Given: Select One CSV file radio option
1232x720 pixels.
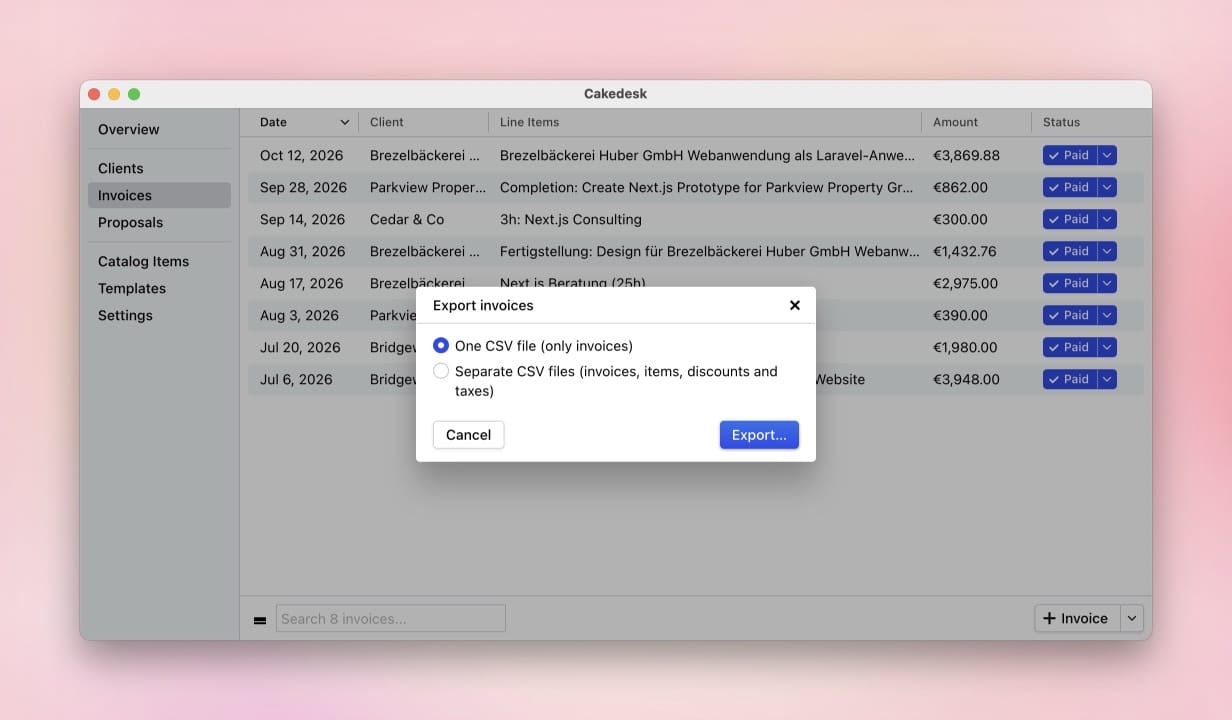Looking at the screenshot, I should click(x=441, y=345).
